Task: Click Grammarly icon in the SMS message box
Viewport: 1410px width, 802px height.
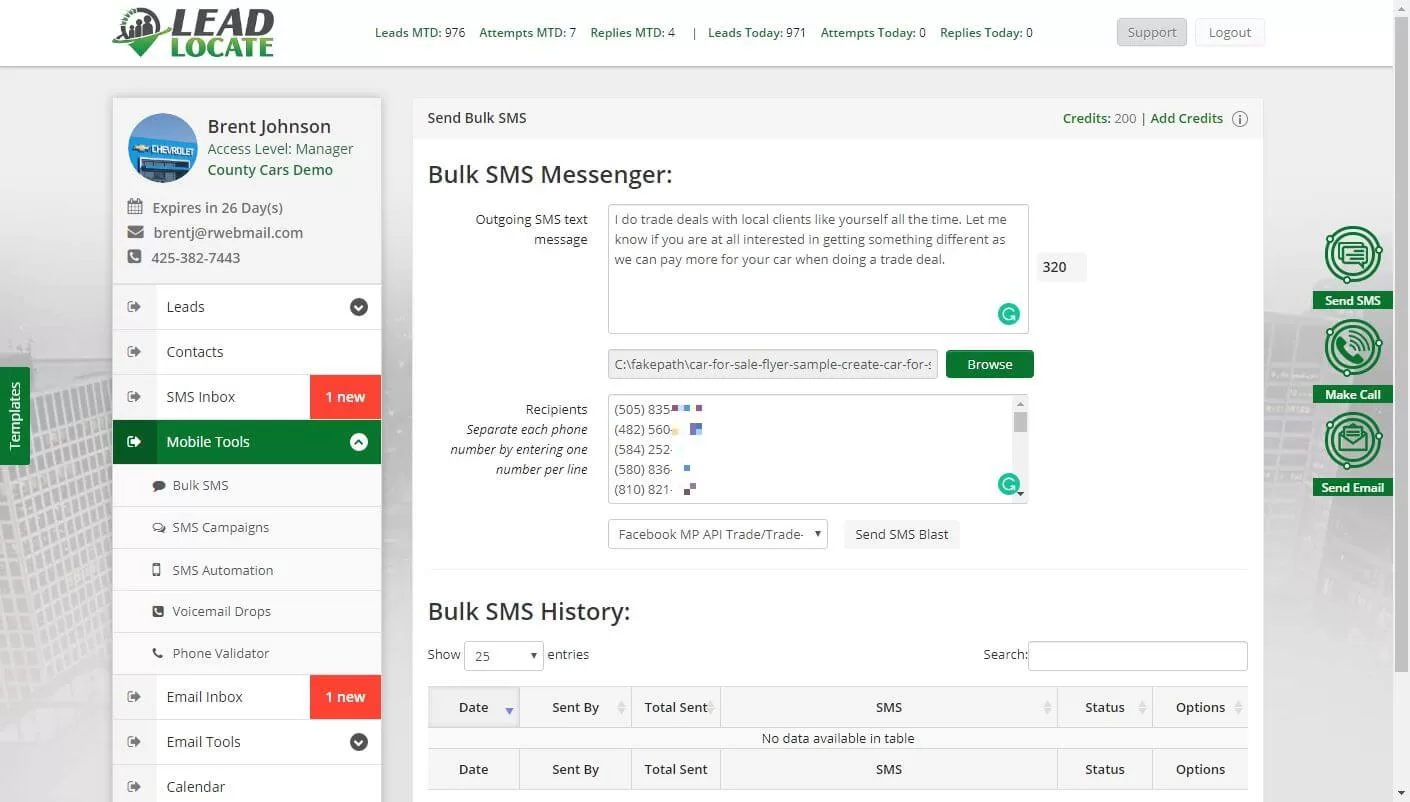Action: click(x=1009, y=314)
